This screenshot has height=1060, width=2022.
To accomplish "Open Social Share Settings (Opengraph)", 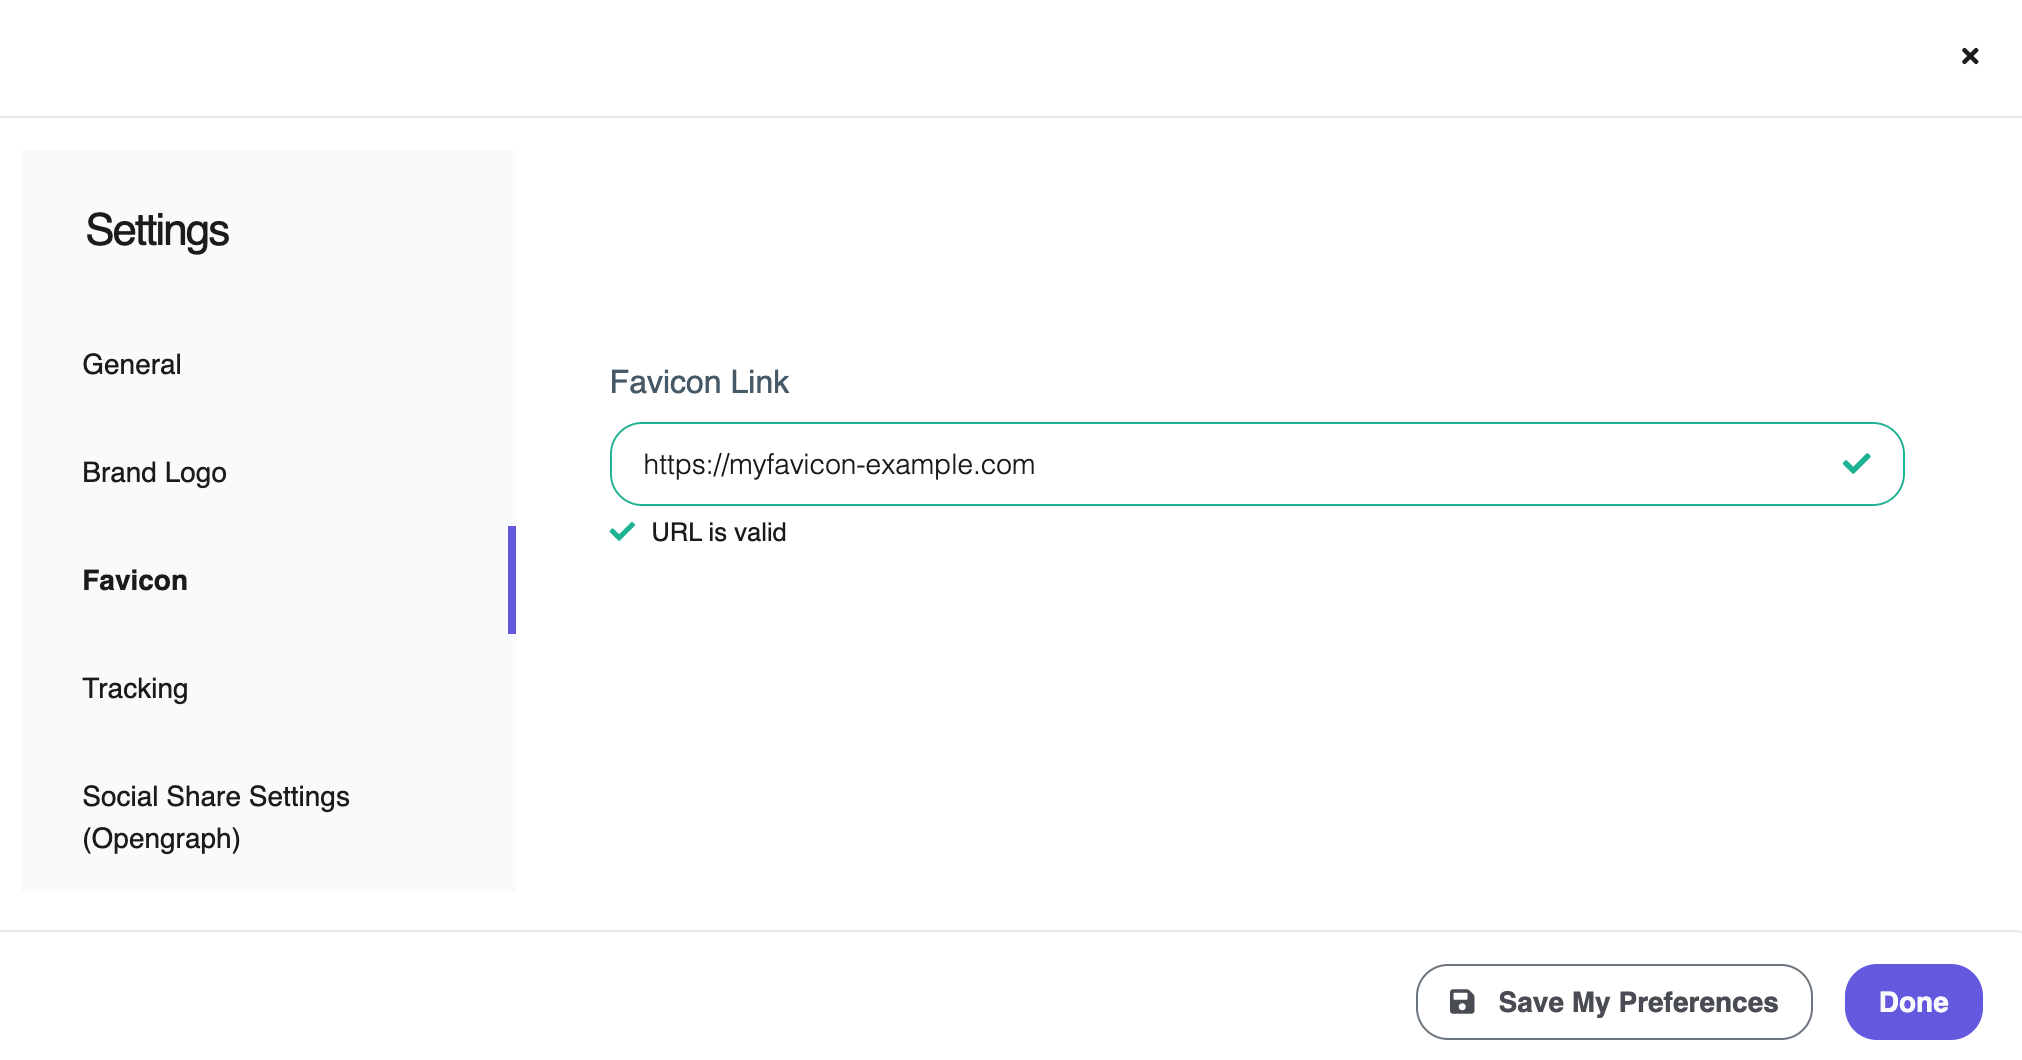I will [216, 797].
